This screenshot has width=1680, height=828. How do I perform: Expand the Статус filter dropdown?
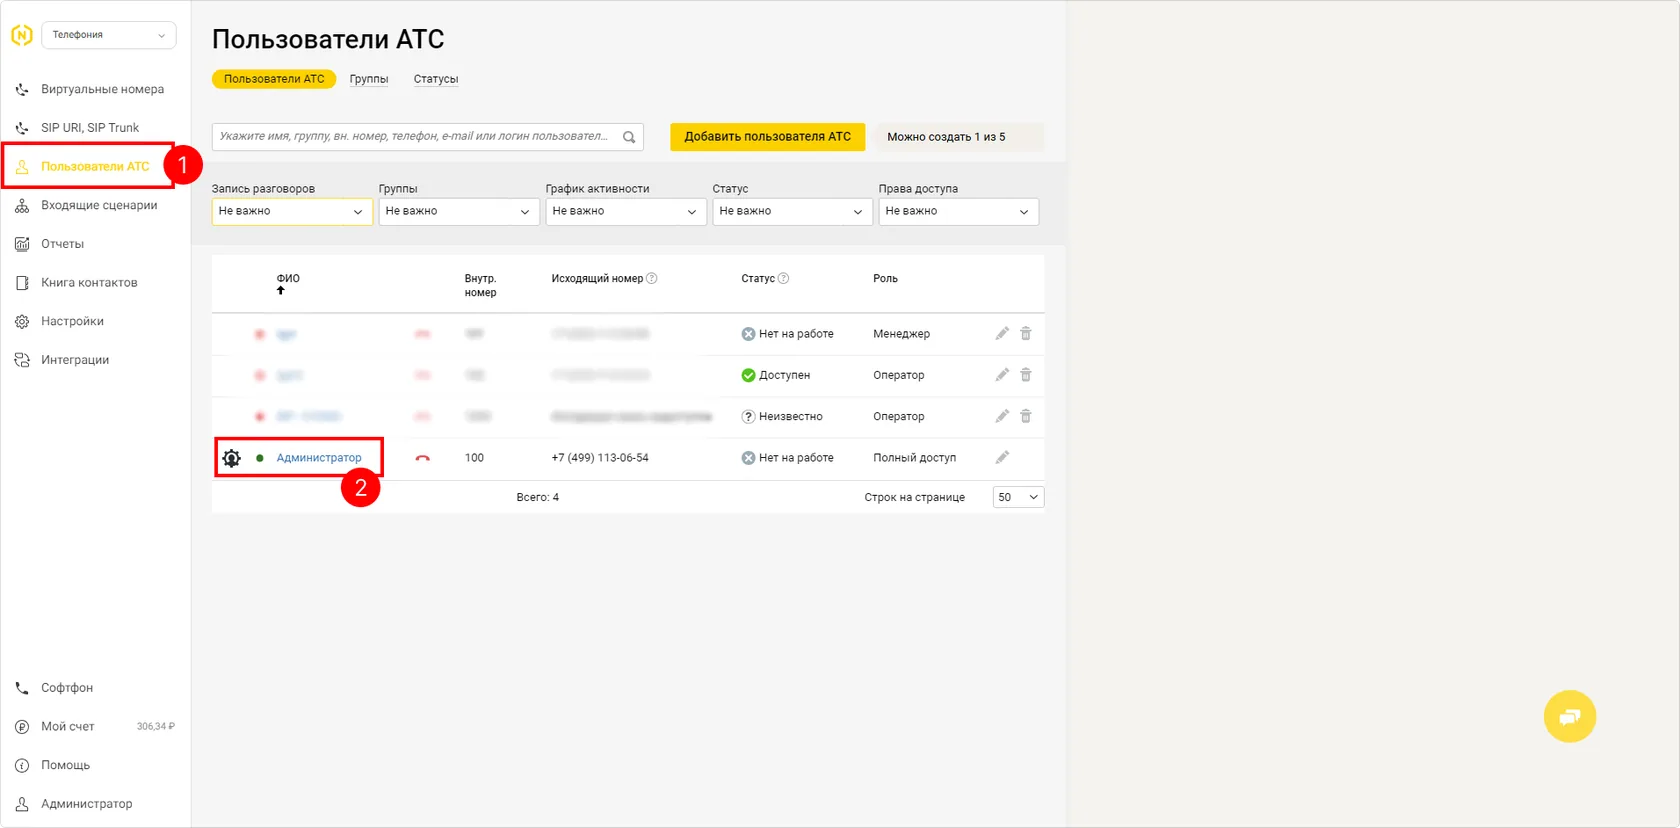pos(793,211)
